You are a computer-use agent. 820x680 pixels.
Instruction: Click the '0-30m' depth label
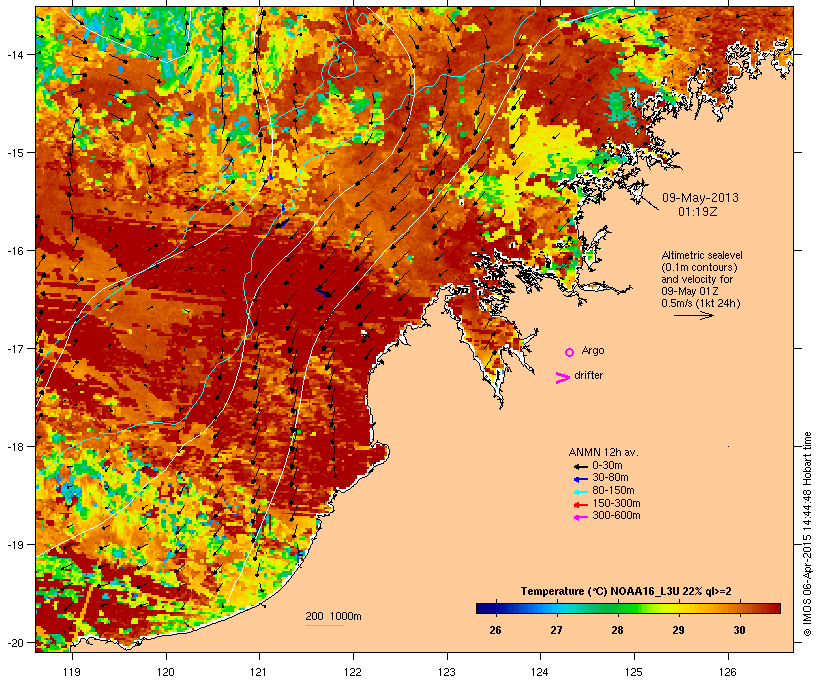click(x=607, y=465)
